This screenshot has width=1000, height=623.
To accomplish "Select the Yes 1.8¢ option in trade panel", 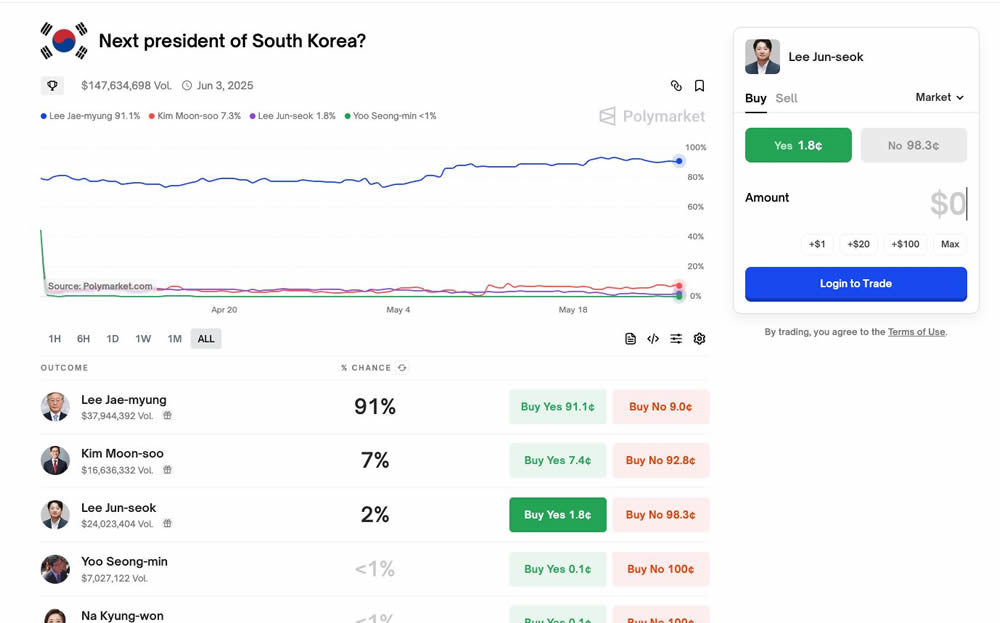I will [x=798, y=145].
